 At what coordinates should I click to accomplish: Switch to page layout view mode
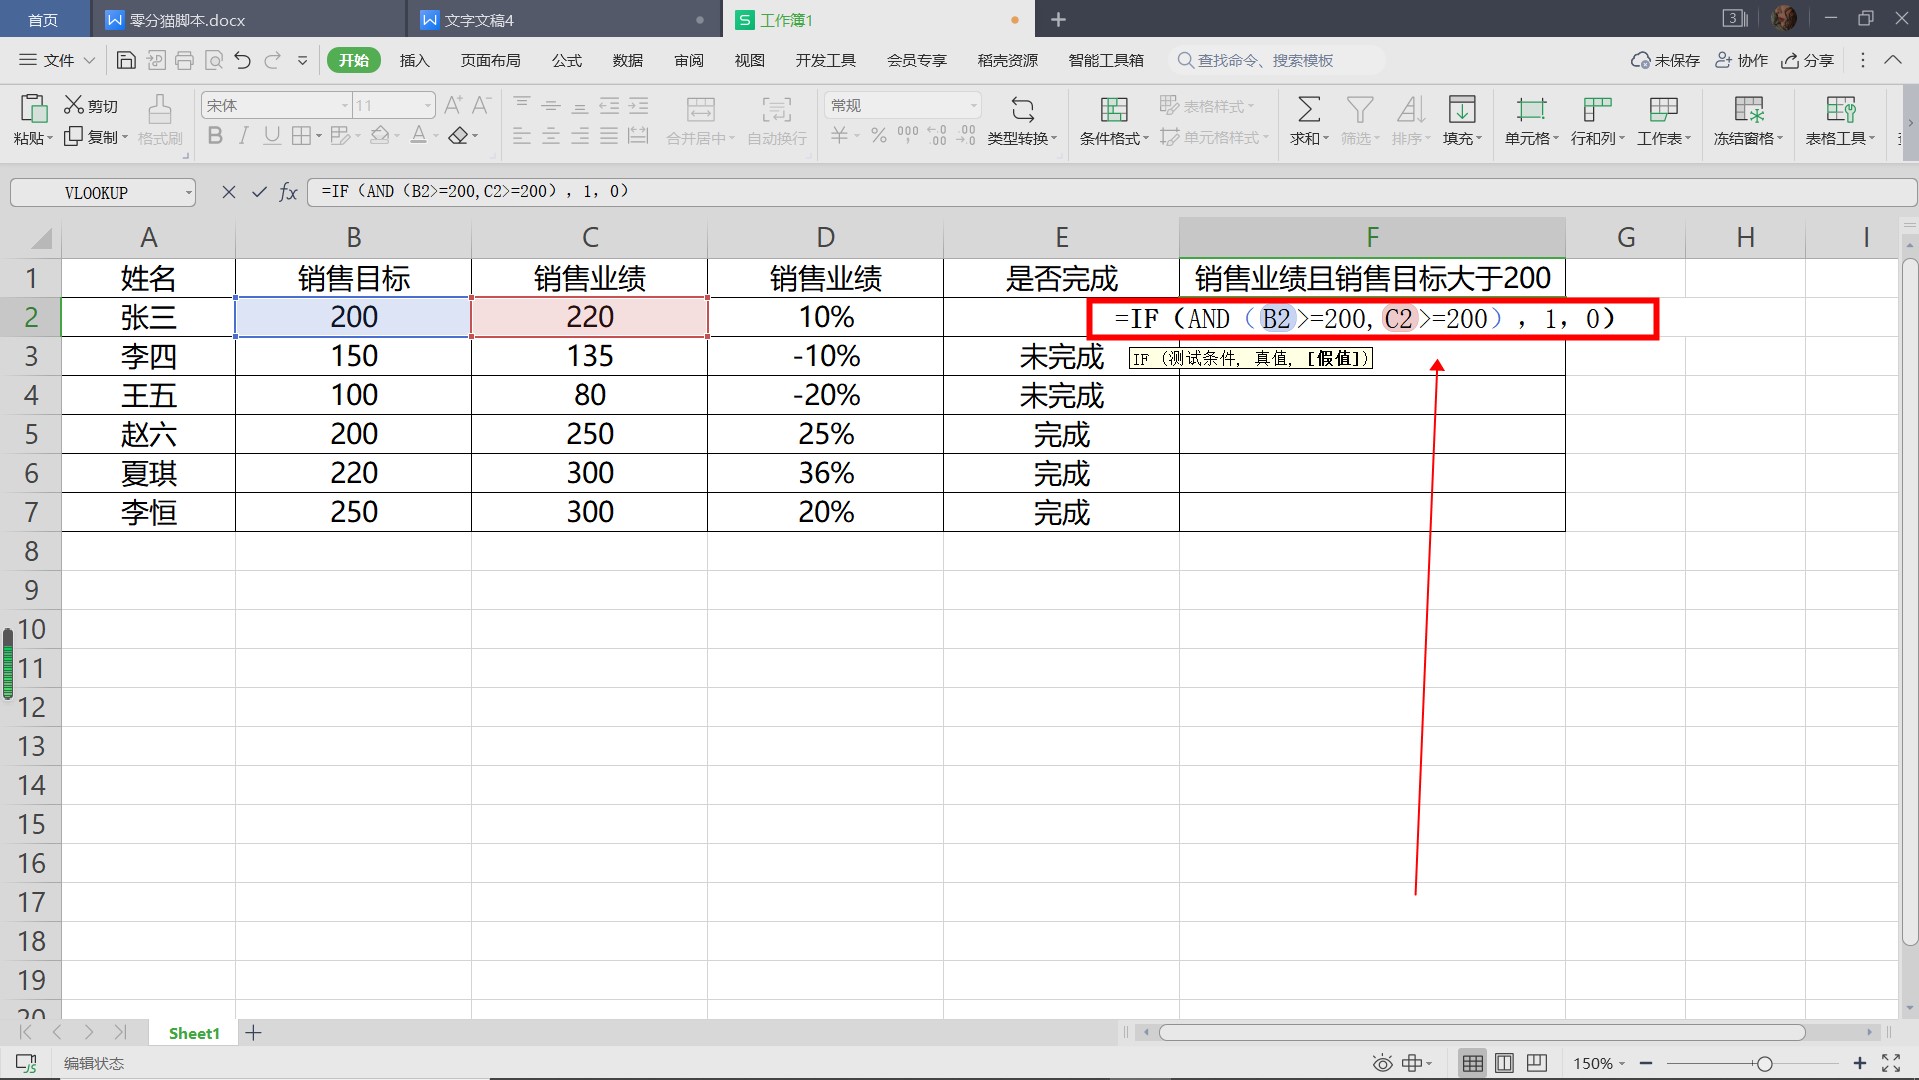(x=1504, y=1063)
